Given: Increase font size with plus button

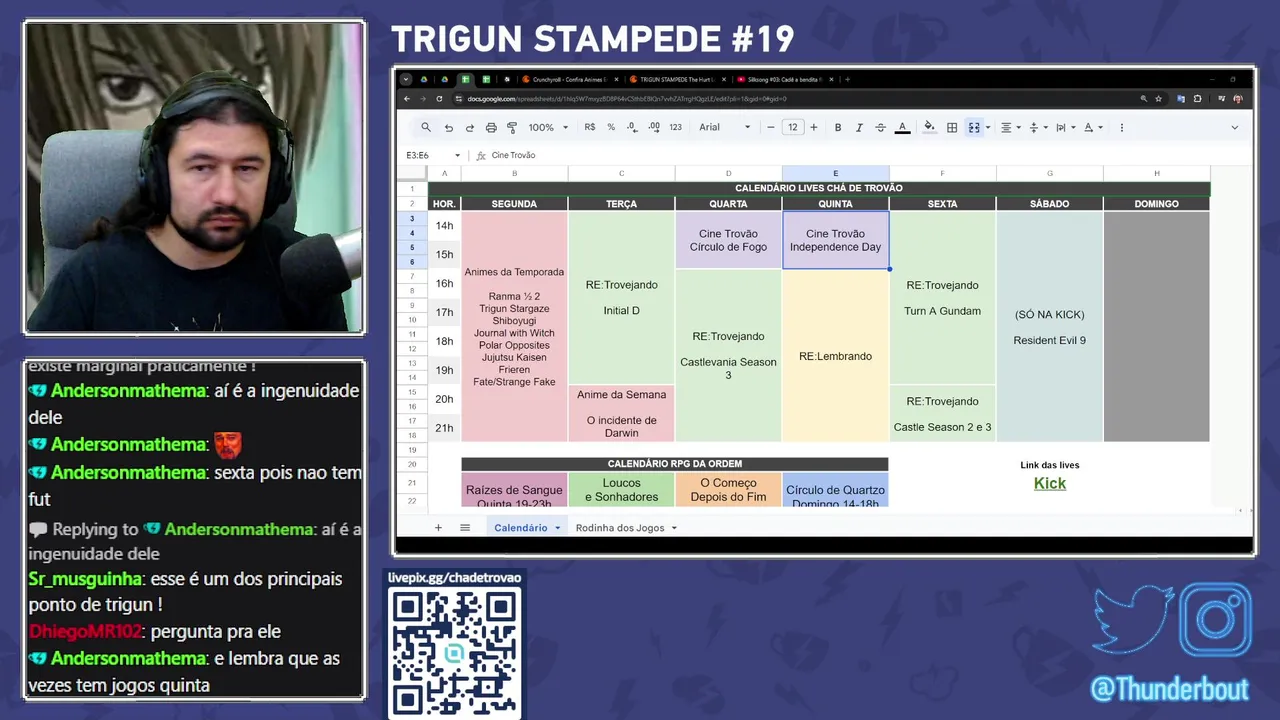Looking at the screenshot, I should point(814,127).
